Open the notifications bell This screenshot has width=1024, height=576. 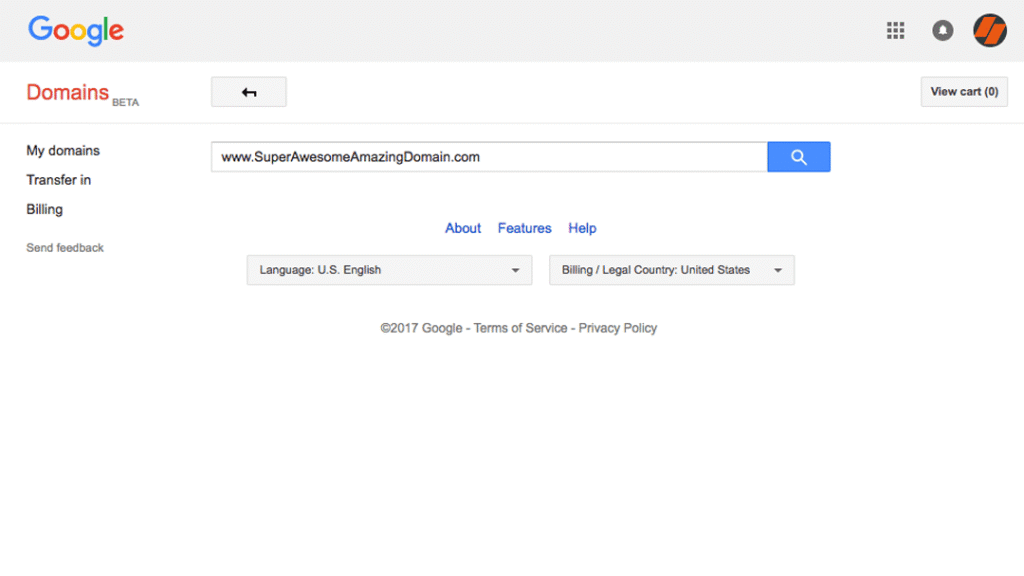click(942, 31)
